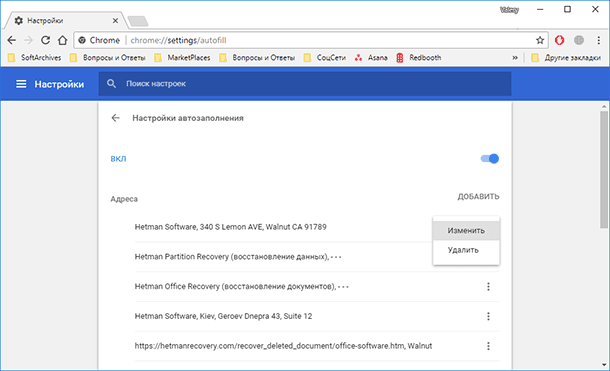610x371 pixels.
Task: Open the Asana bookmark
Action: (x=371, y=58)
